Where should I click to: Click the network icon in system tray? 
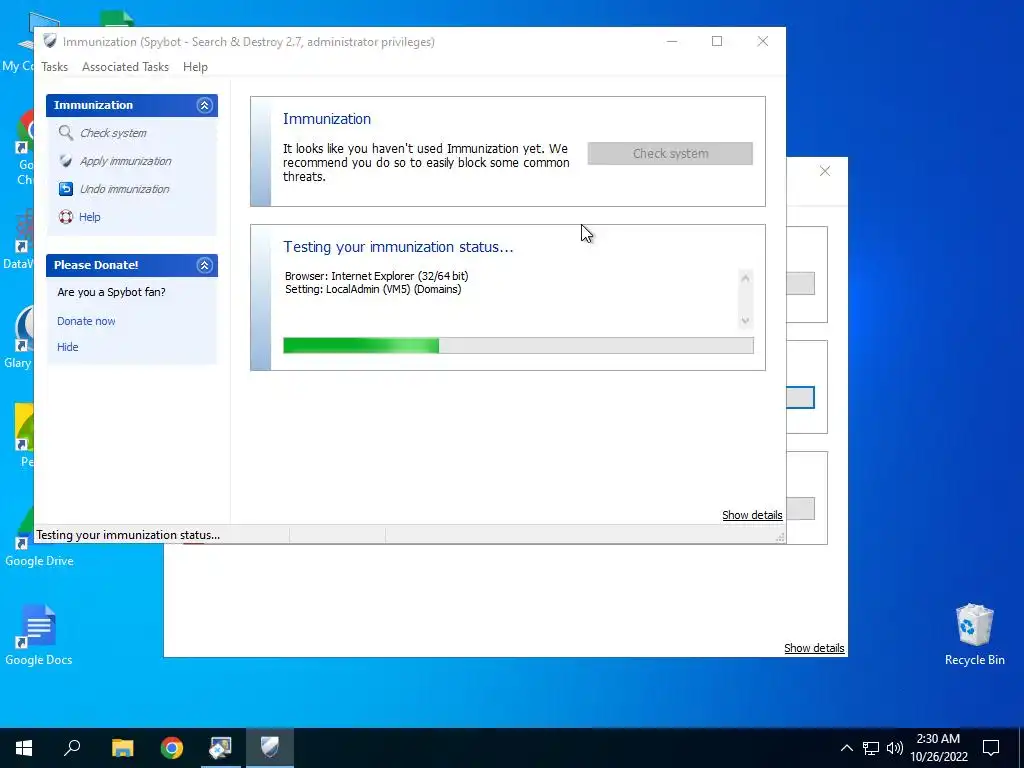pyautogui.click(x=871, y=748)
